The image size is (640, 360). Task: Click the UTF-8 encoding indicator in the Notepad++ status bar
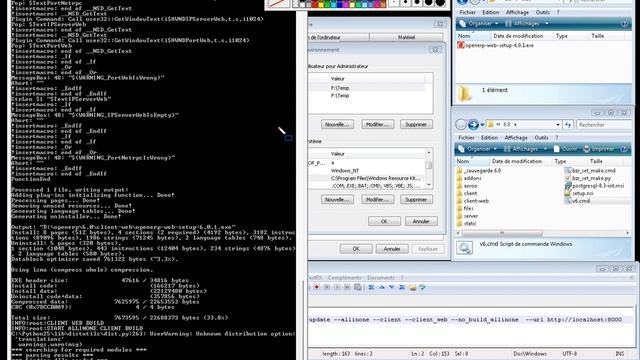tap(569, 353)
